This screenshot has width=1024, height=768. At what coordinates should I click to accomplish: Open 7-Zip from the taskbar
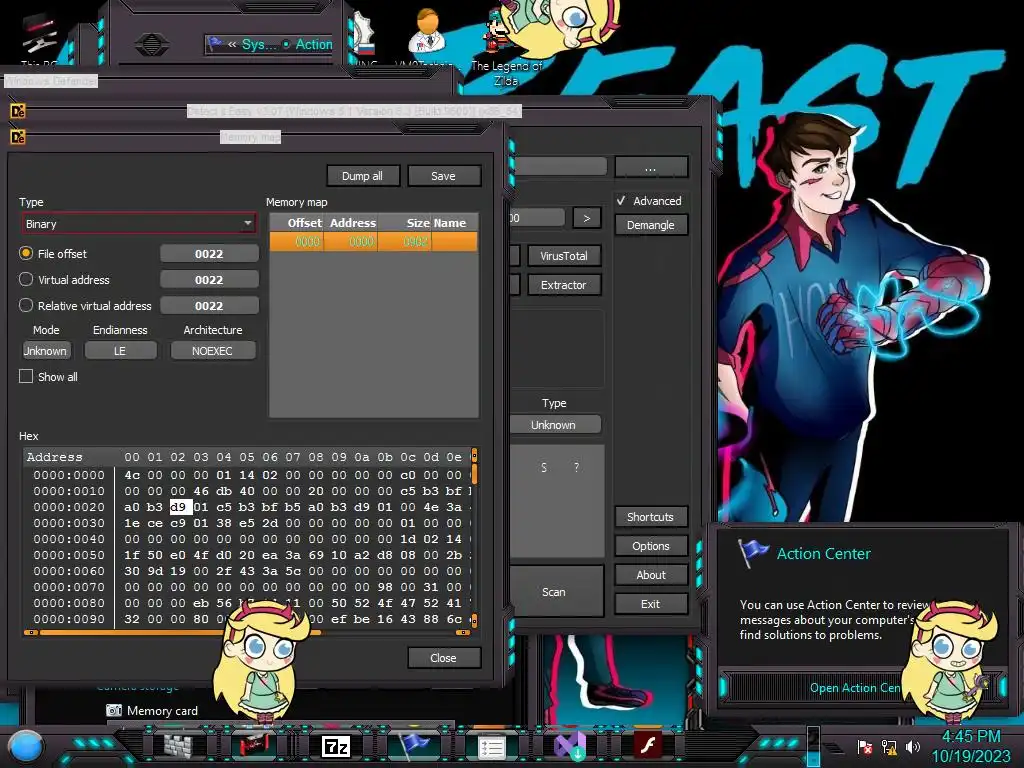[336, 746]
